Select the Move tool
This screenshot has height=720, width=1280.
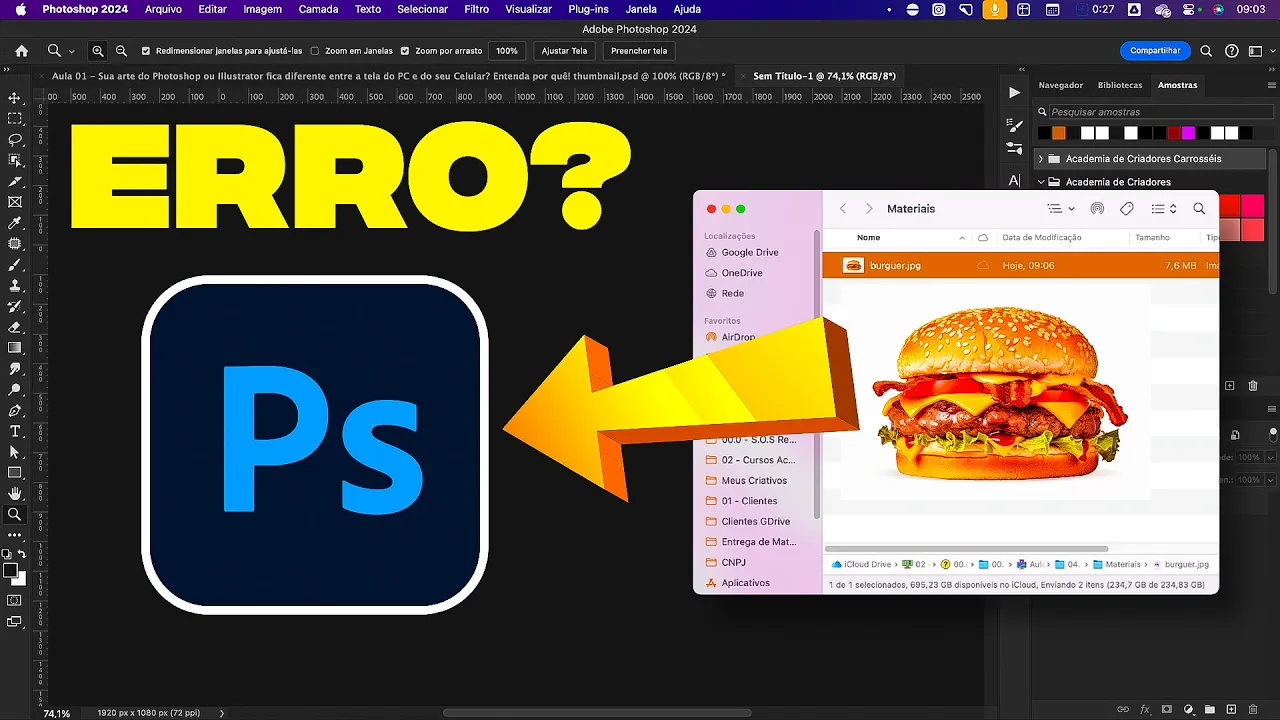click(x=15, y=98)
